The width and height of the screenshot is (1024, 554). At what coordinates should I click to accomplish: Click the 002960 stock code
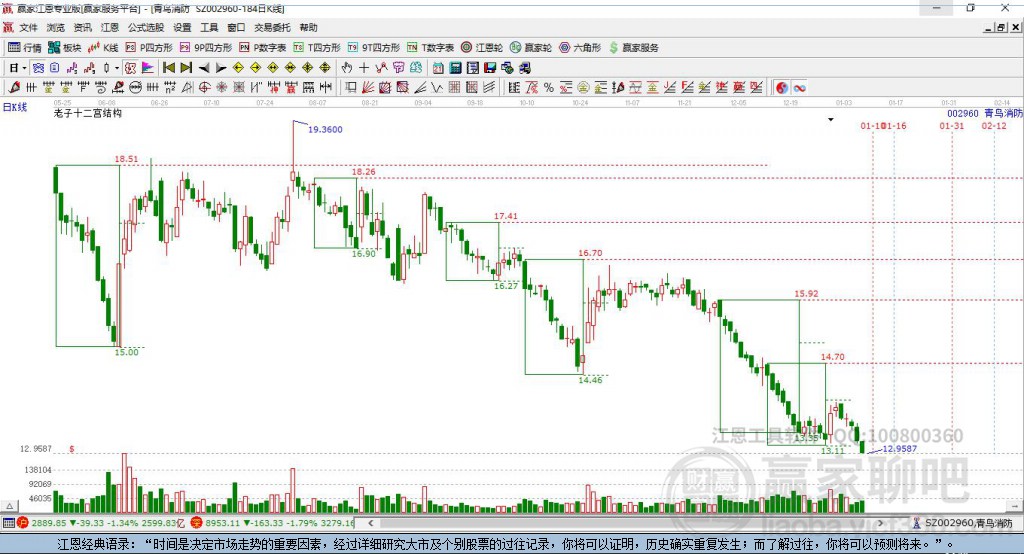pyautogui.click(x=963, y=114)
